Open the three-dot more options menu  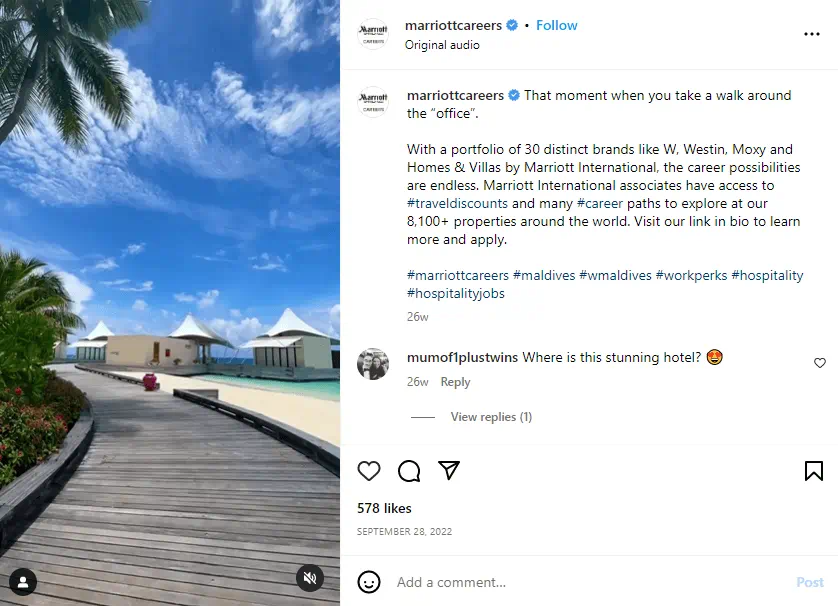(811, 34)
